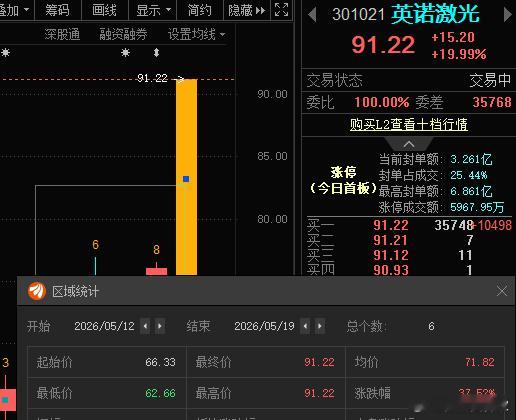This screenshot has height=420, width=516.
Task: Expand hidden panel with 隐藏 button
Action: [x=247, y=10]
